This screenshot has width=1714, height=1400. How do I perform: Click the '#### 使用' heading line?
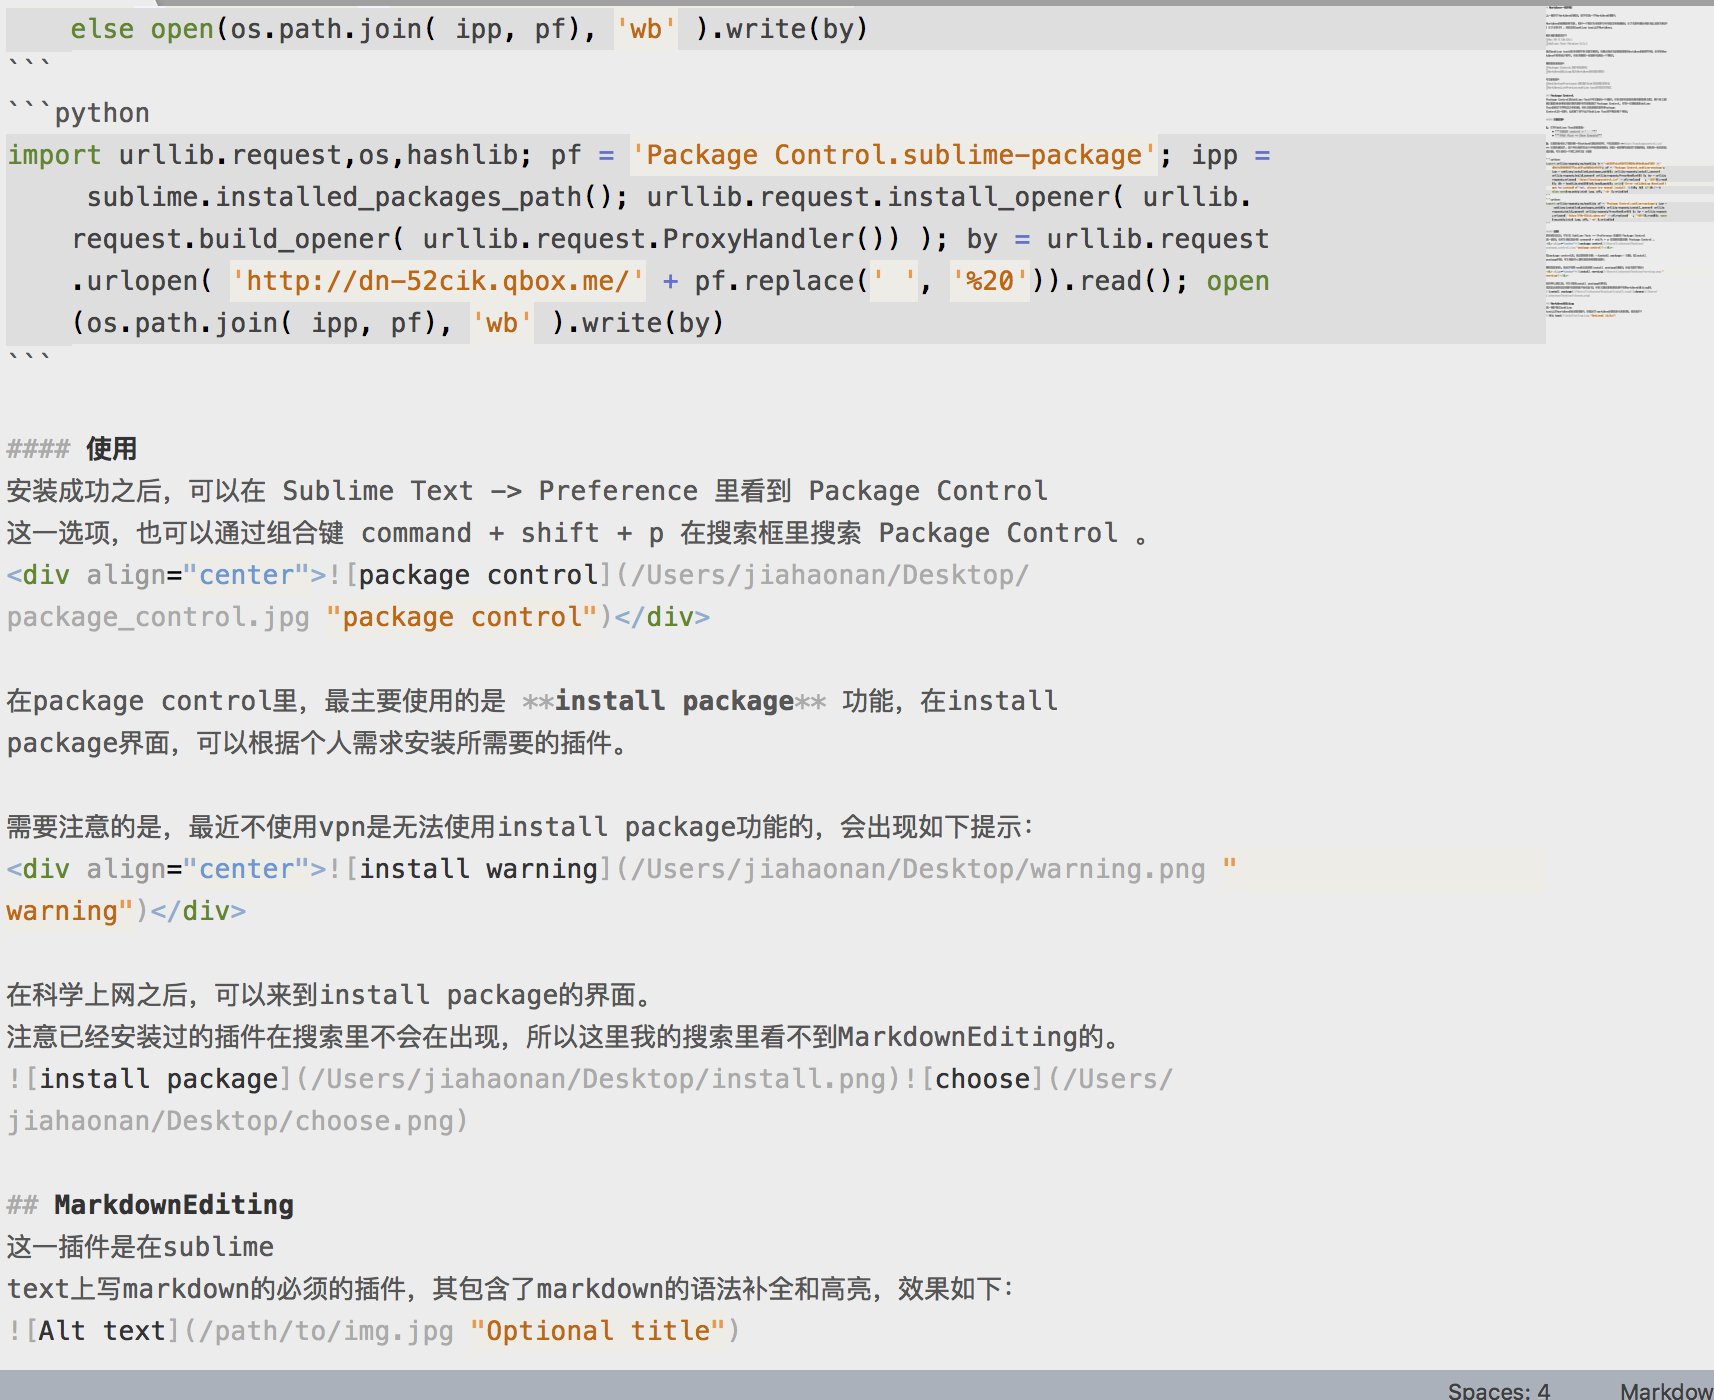(72, 448)
